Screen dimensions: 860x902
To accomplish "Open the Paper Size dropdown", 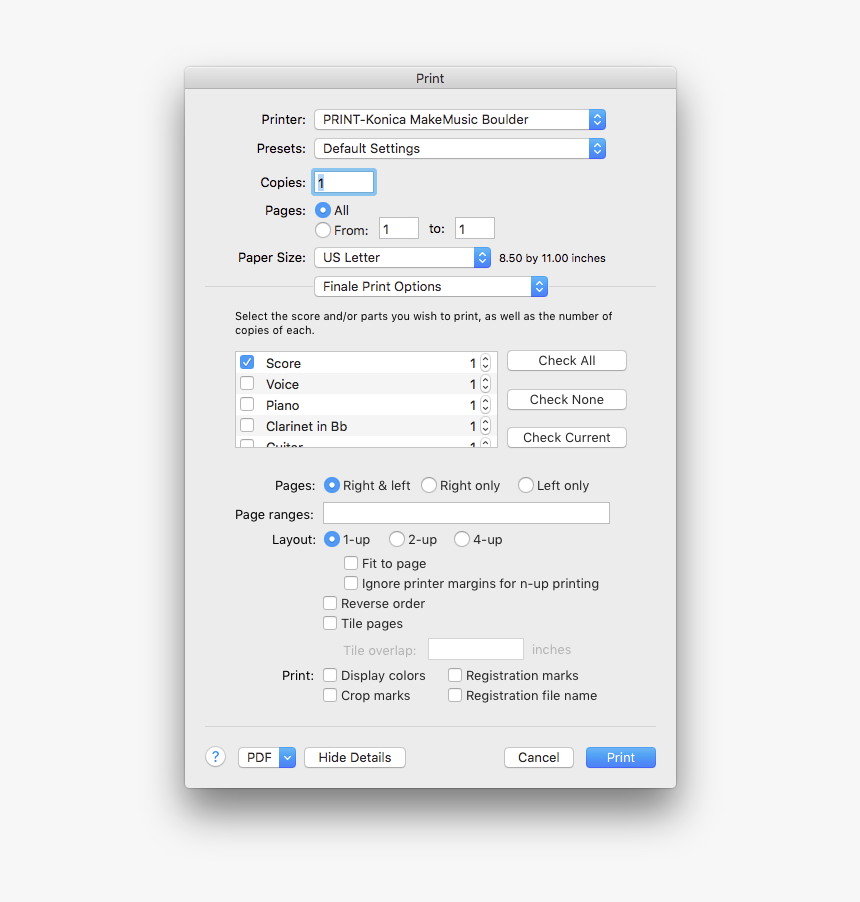I will point(402,257).
